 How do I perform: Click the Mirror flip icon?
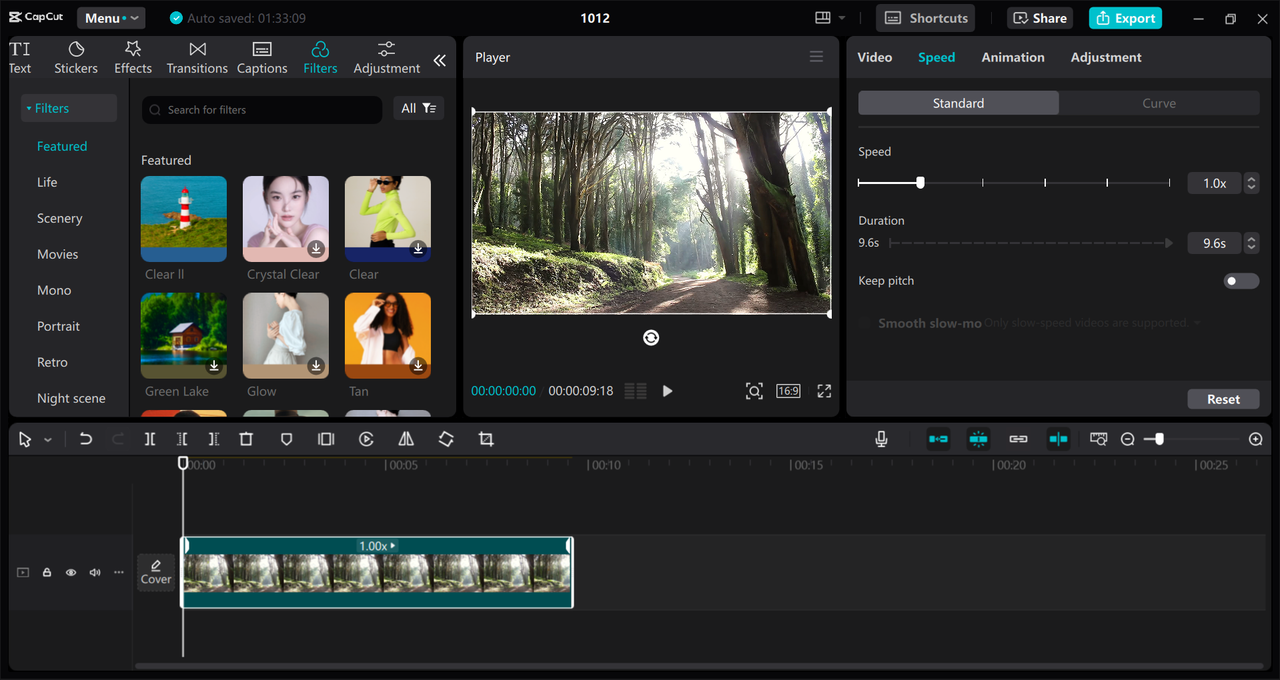coord(406,439)
